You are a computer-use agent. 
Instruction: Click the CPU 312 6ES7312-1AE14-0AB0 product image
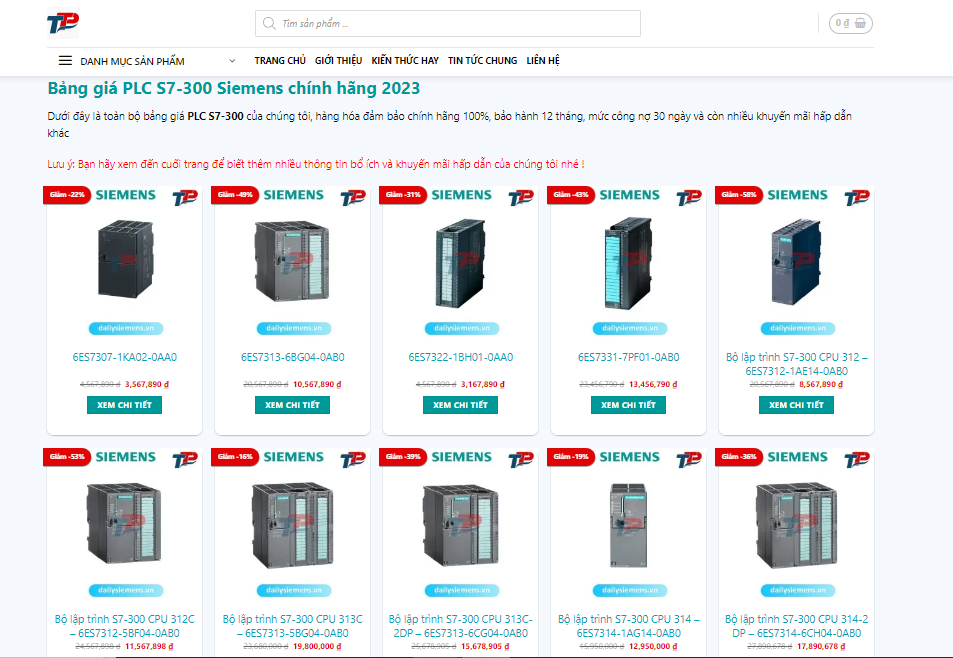click(796, 262)
